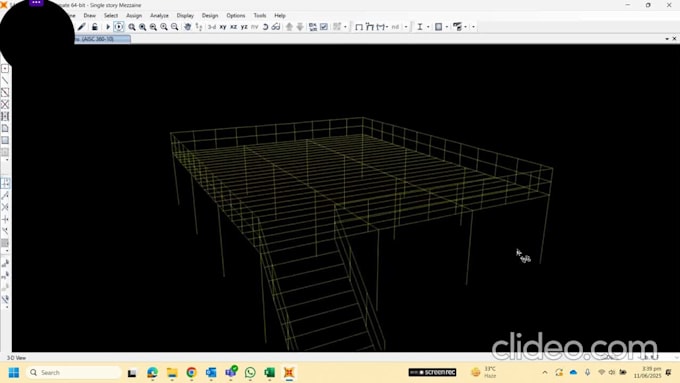Select the Draw Rectangular Area tool

[5, 140]
